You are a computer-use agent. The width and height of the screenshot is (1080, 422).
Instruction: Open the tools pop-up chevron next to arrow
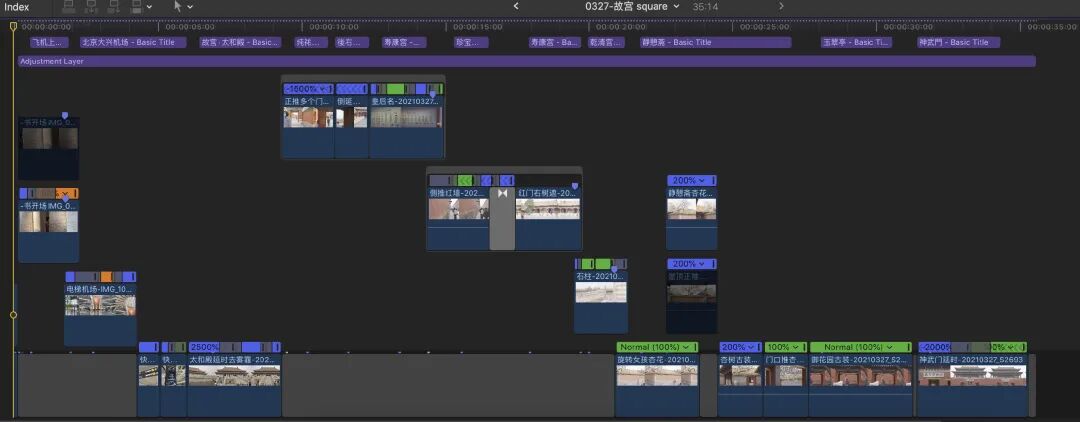click(190, 7)
